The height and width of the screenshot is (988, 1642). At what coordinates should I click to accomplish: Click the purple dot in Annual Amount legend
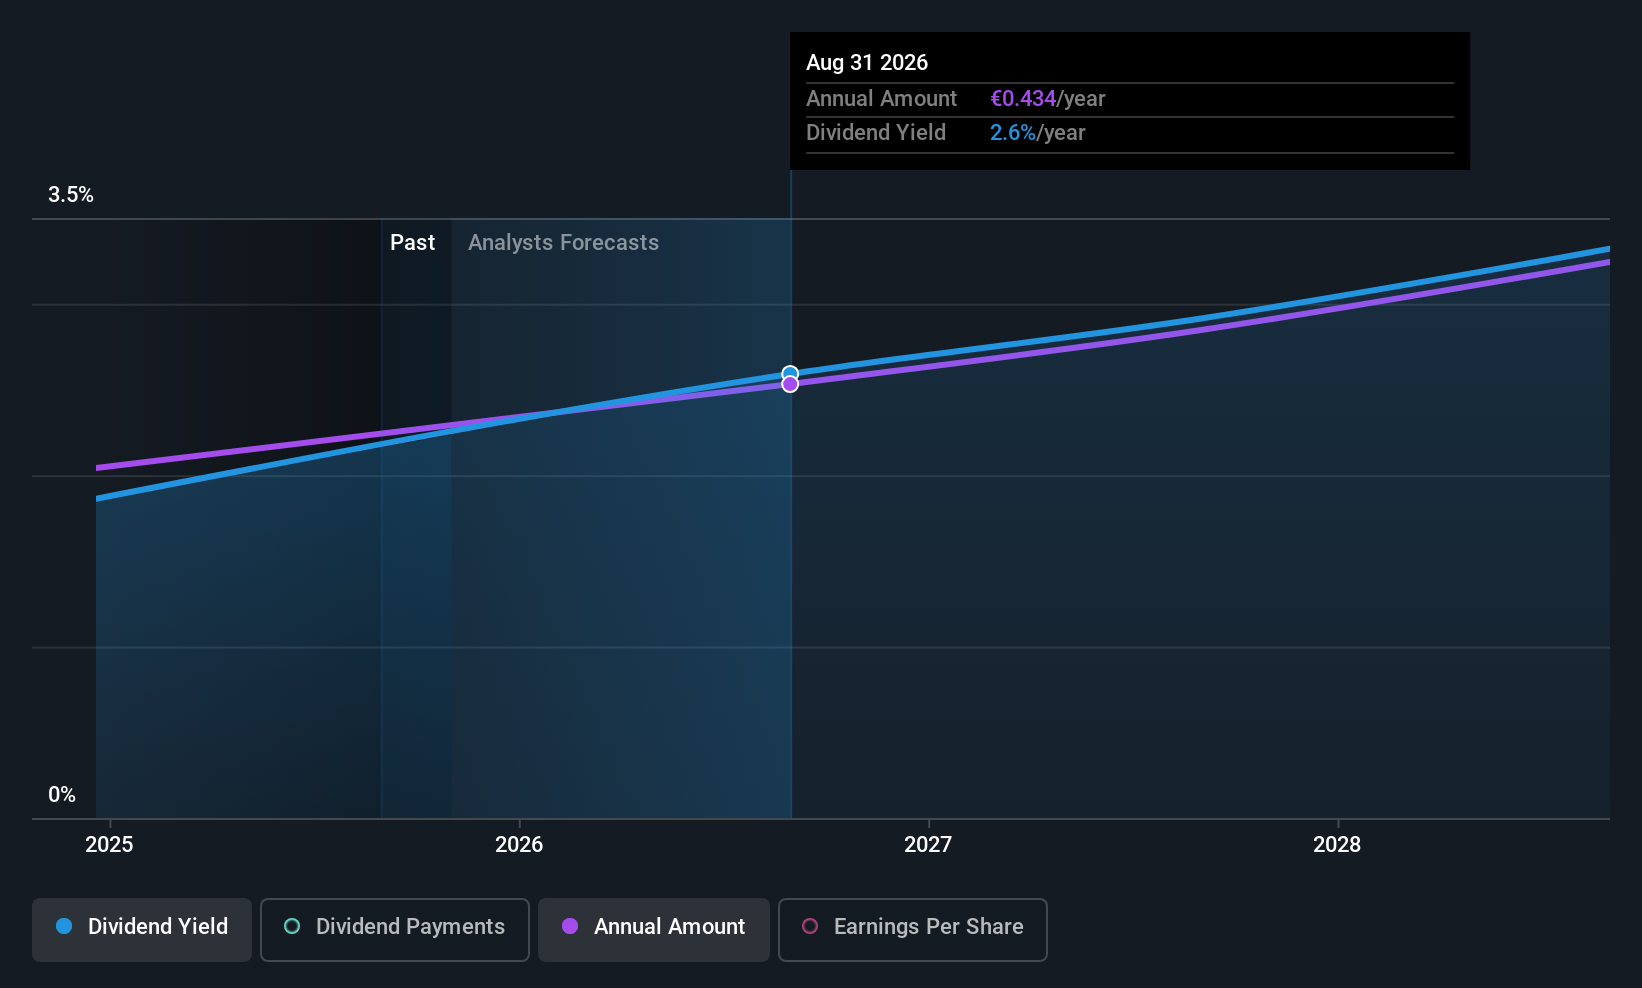pos(570,927)
